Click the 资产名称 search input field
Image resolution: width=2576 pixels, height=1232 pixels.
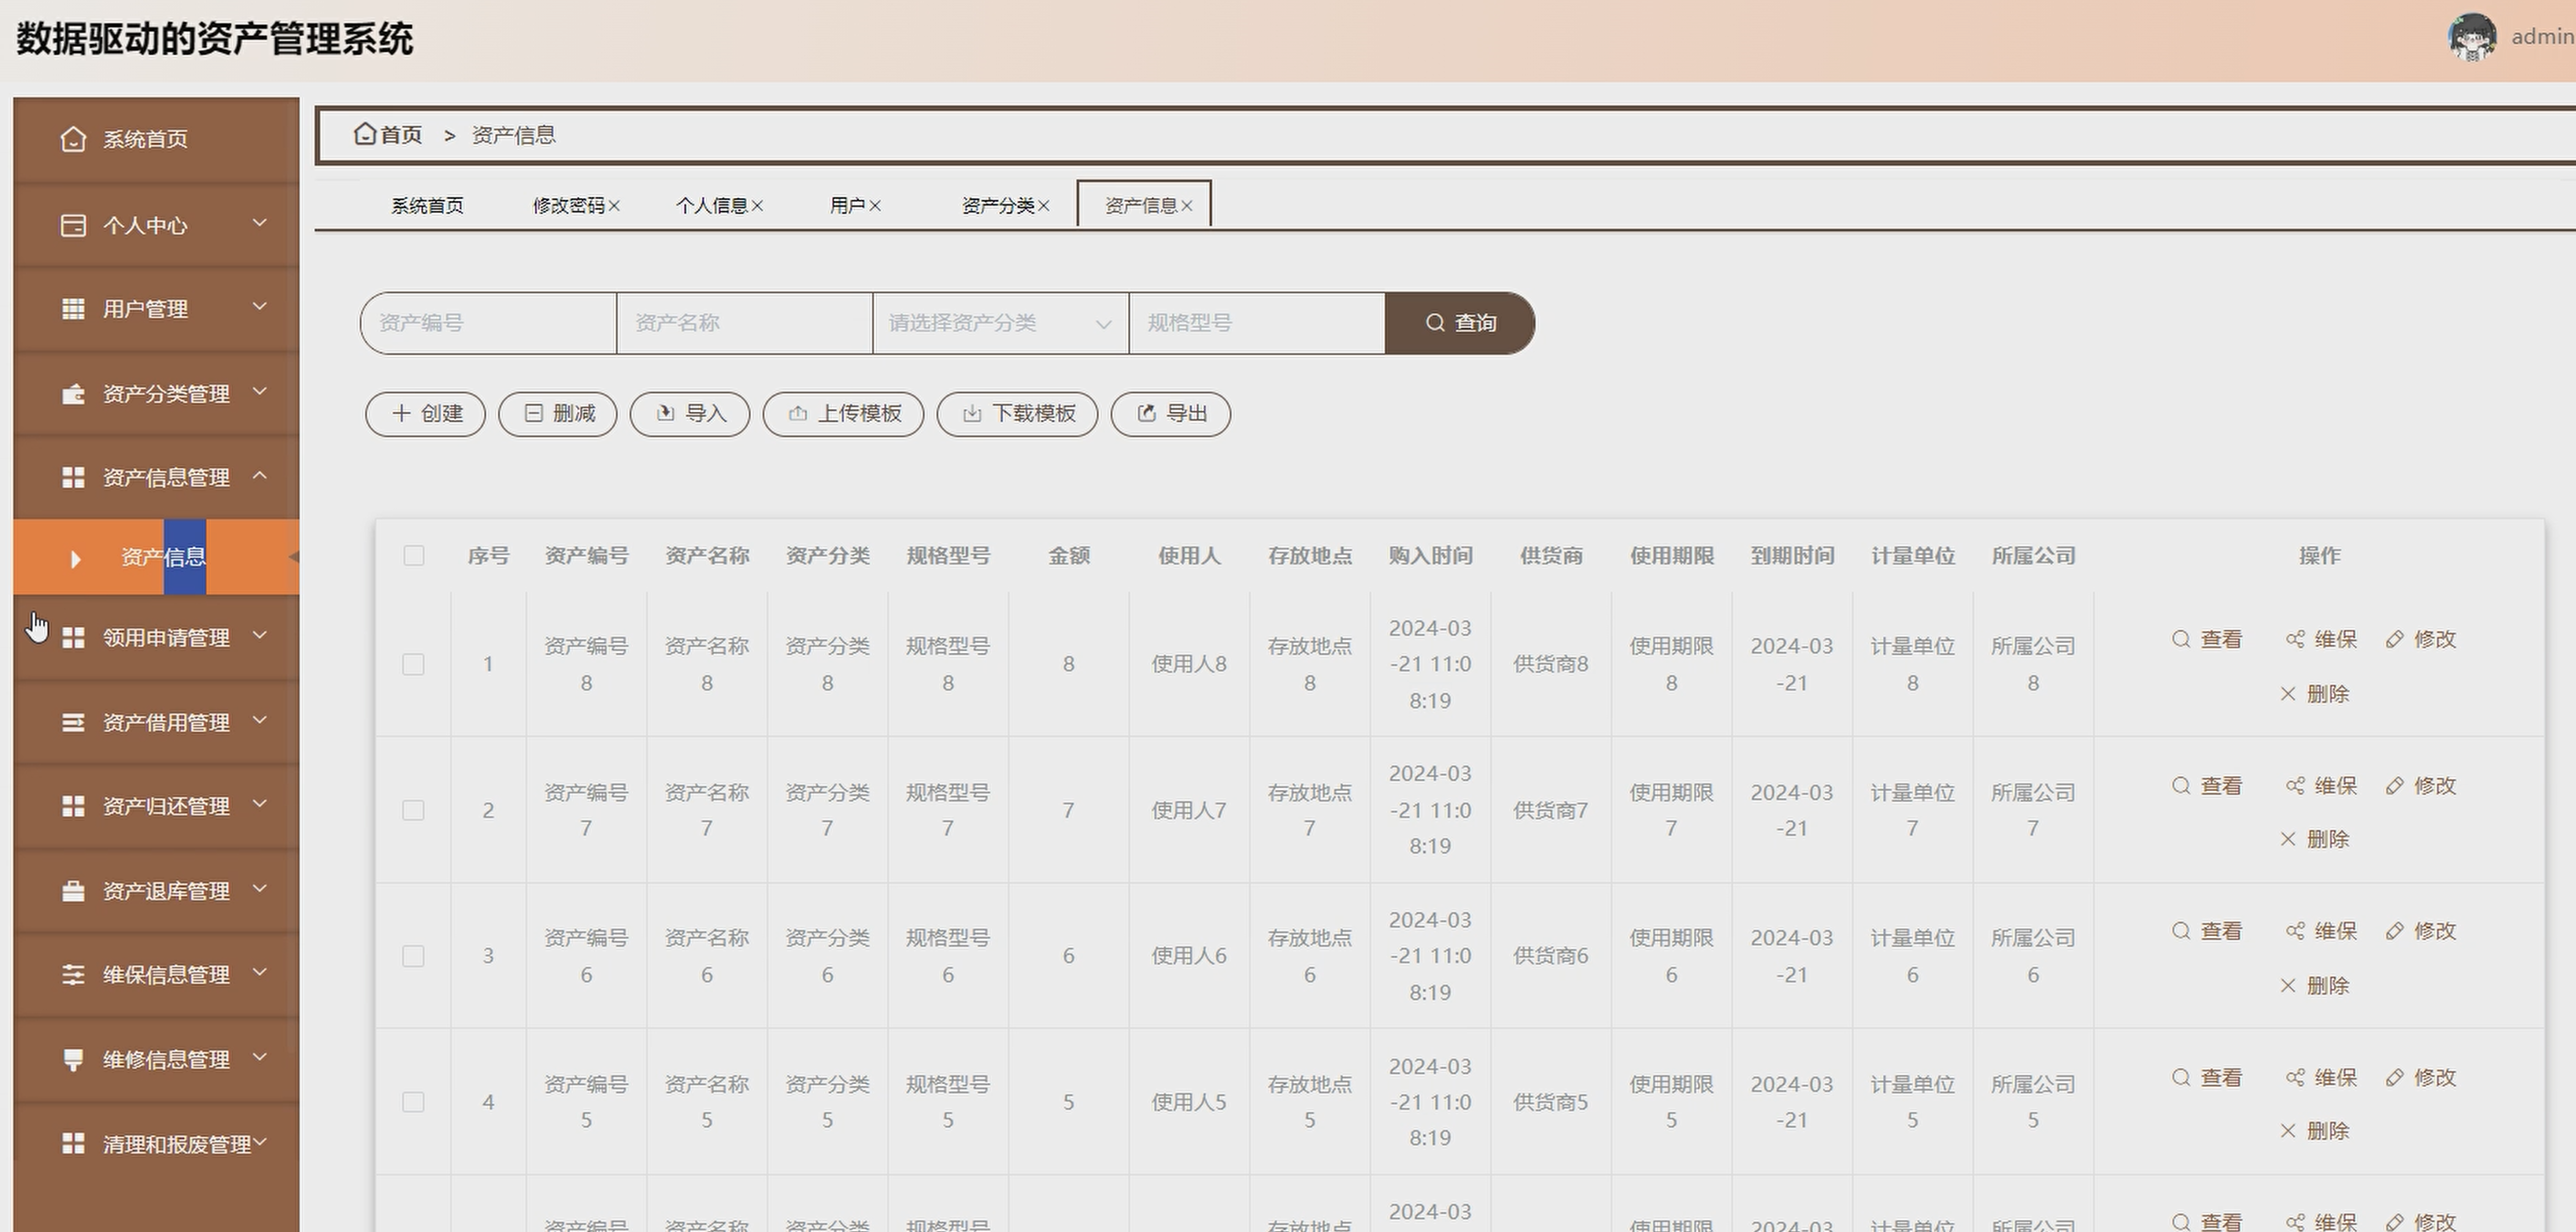[745, 324]
